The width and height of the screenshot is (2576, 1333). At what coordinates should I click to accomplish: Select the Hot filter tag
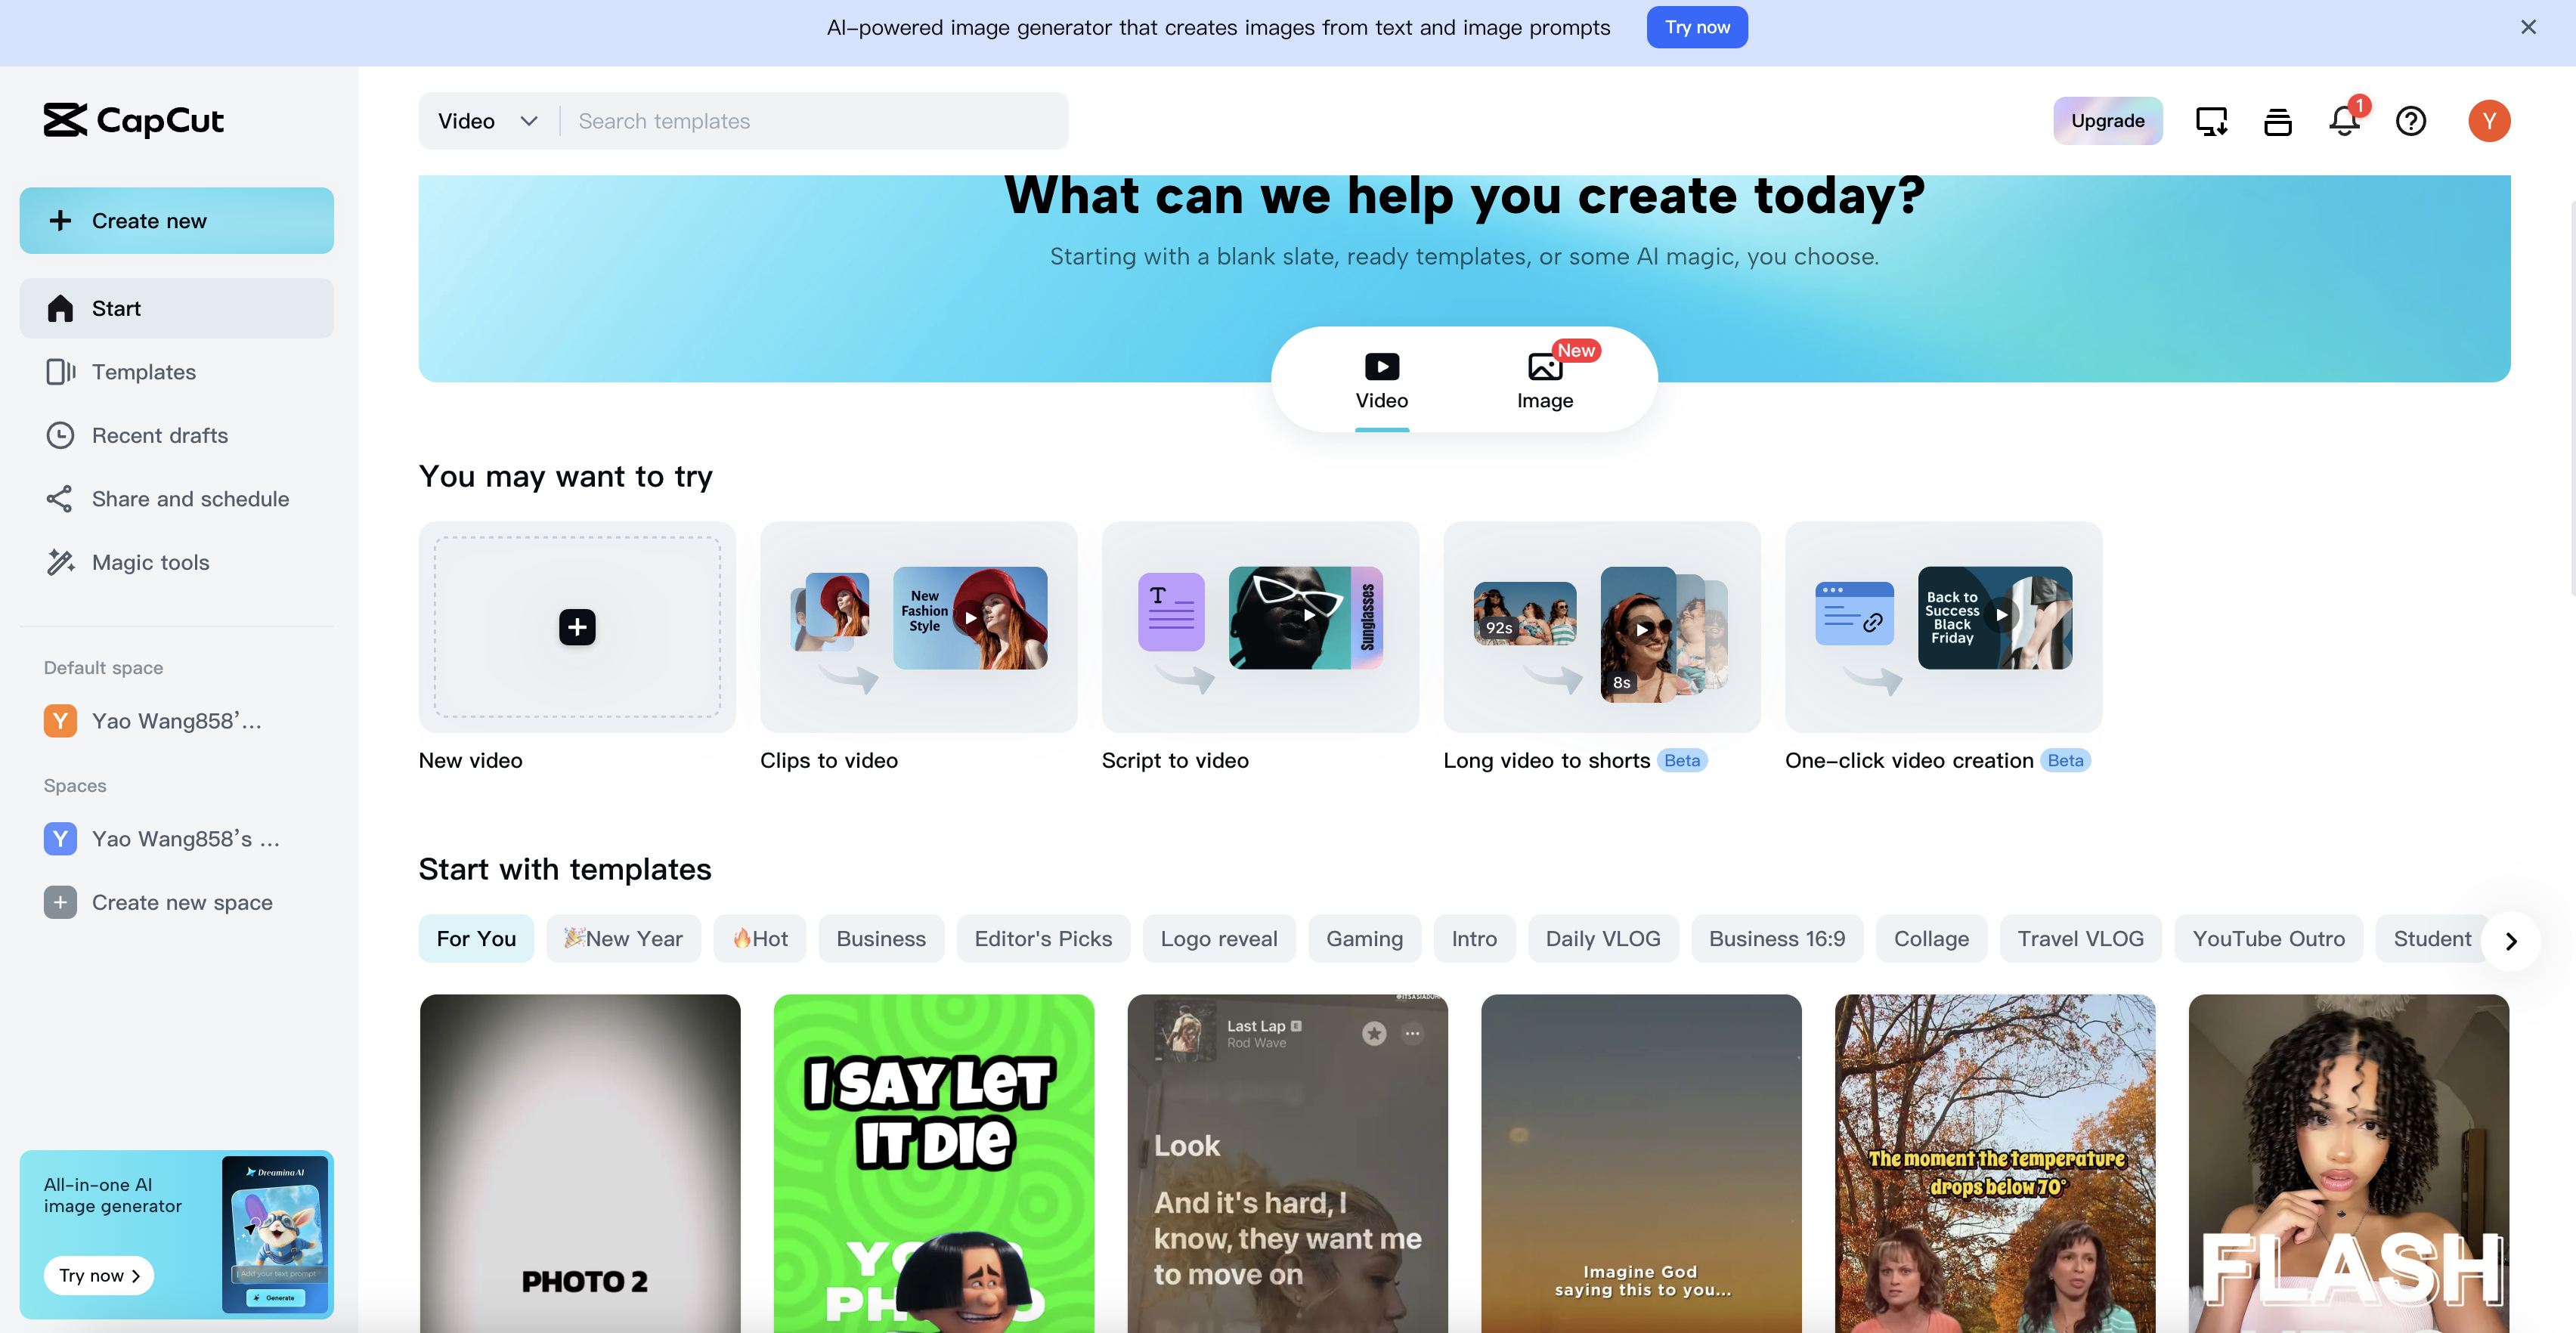point(760,939)
